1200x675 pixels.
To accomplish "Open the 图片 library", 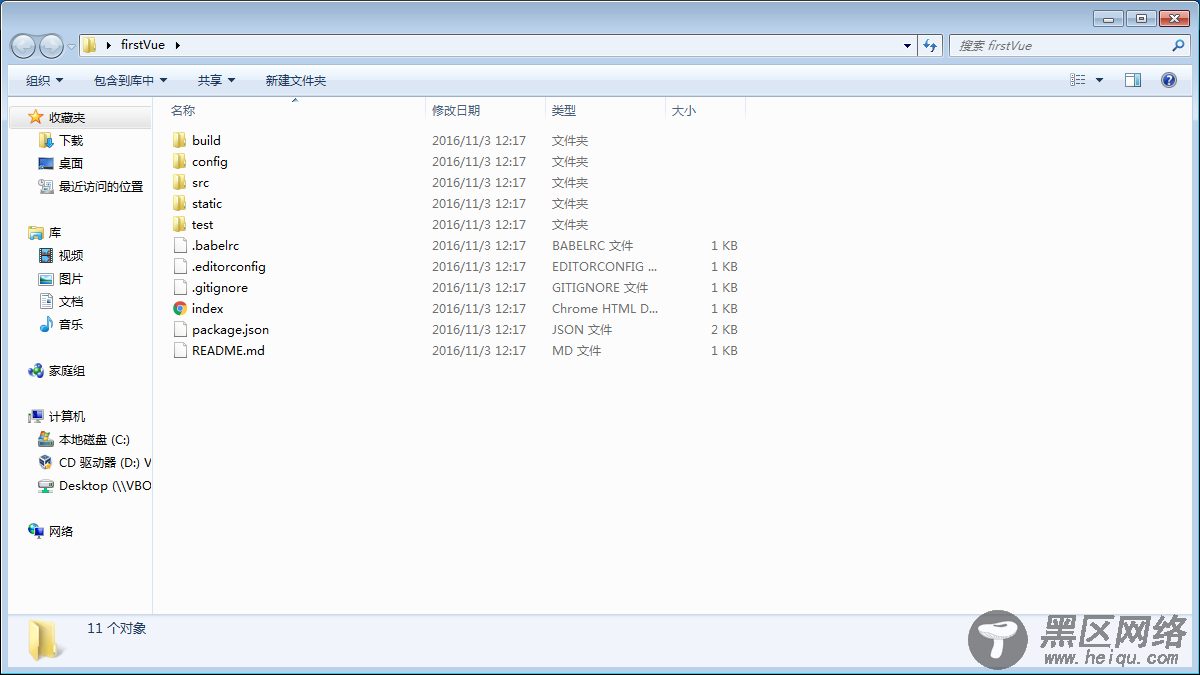I will [x=71, y=279].
